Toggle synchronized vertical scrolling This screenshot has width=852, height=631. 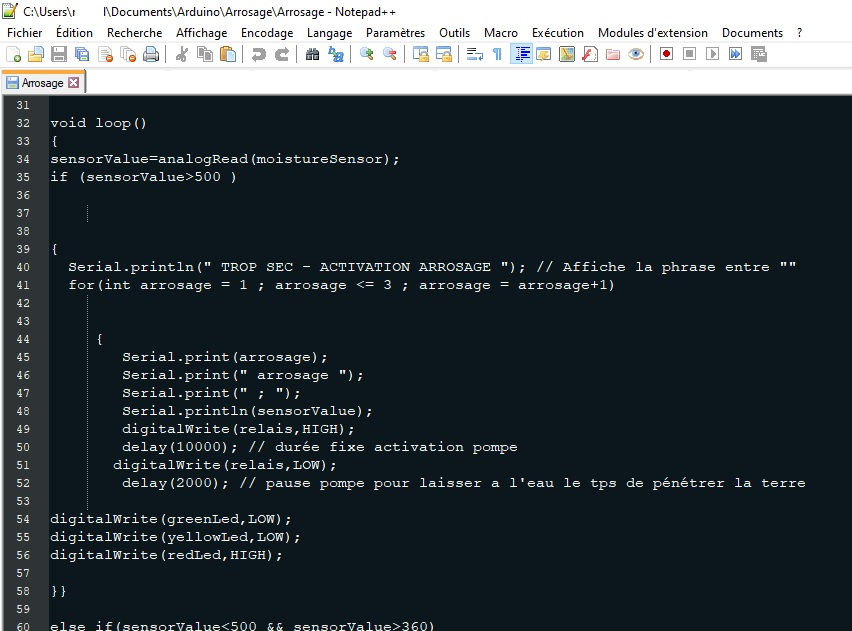click(421, 54)
